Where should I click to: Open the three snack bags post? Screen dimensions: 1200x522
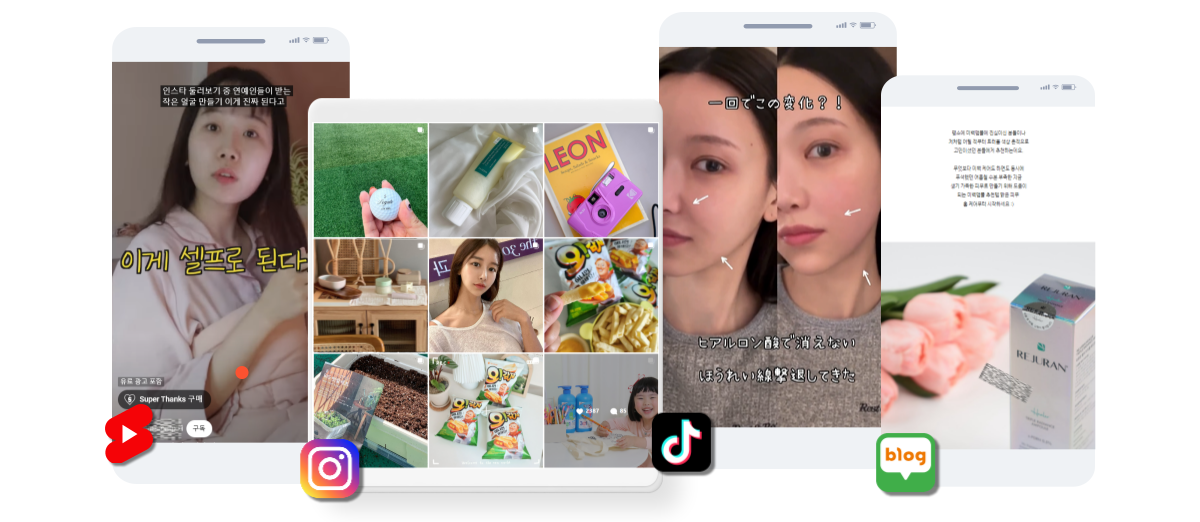click(x=486, y=410)
